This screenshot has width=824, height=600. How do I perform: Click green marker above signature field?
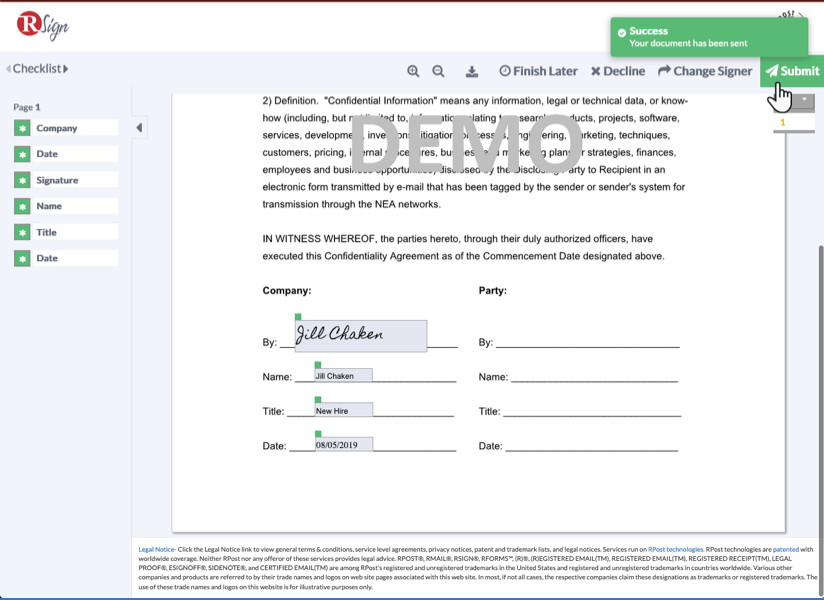[298, 317]
